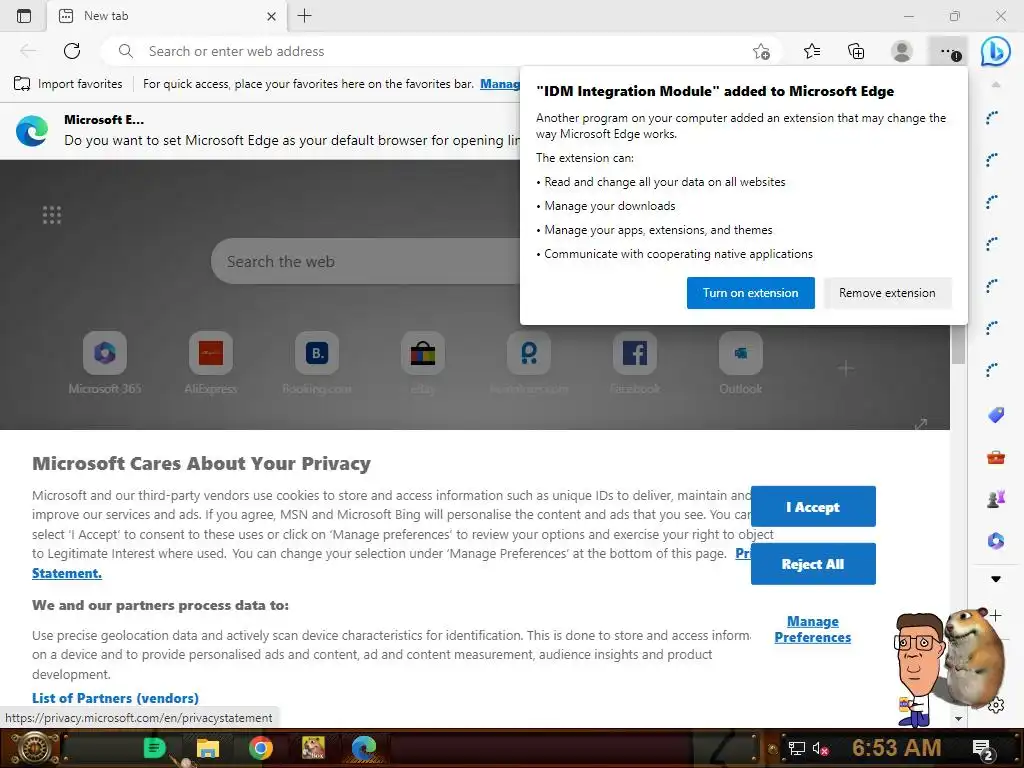Click the Search the web box

click(x=366, y=261)
